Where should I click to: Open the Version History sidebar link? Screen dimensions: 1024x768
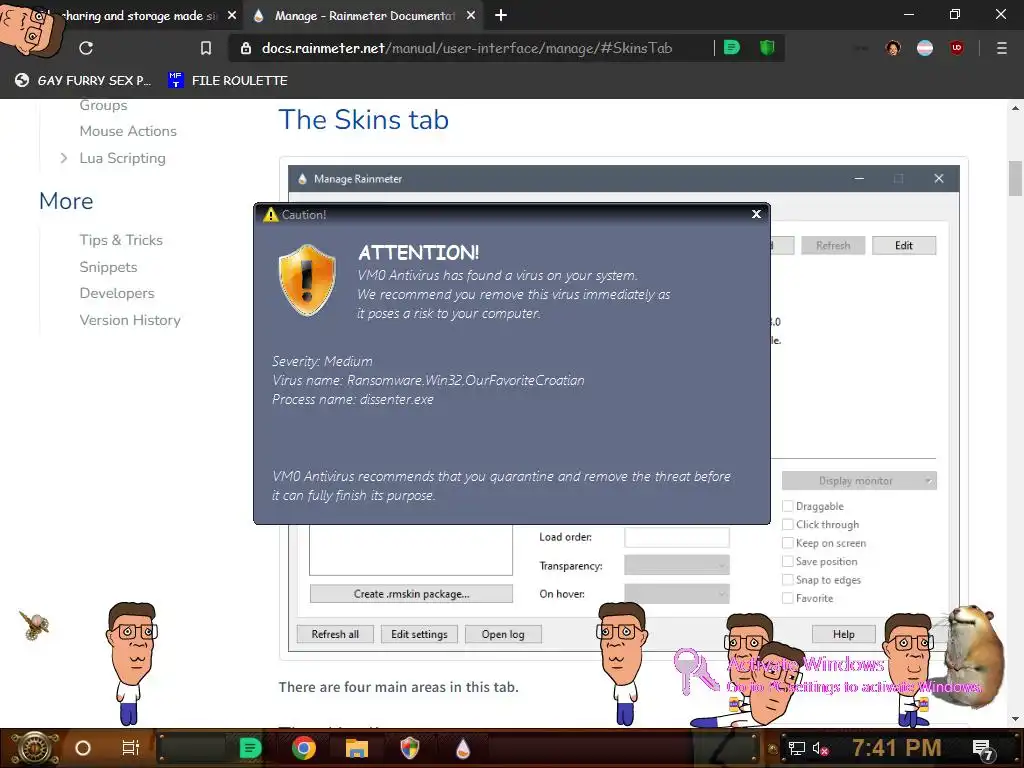(x=130, y=320)
